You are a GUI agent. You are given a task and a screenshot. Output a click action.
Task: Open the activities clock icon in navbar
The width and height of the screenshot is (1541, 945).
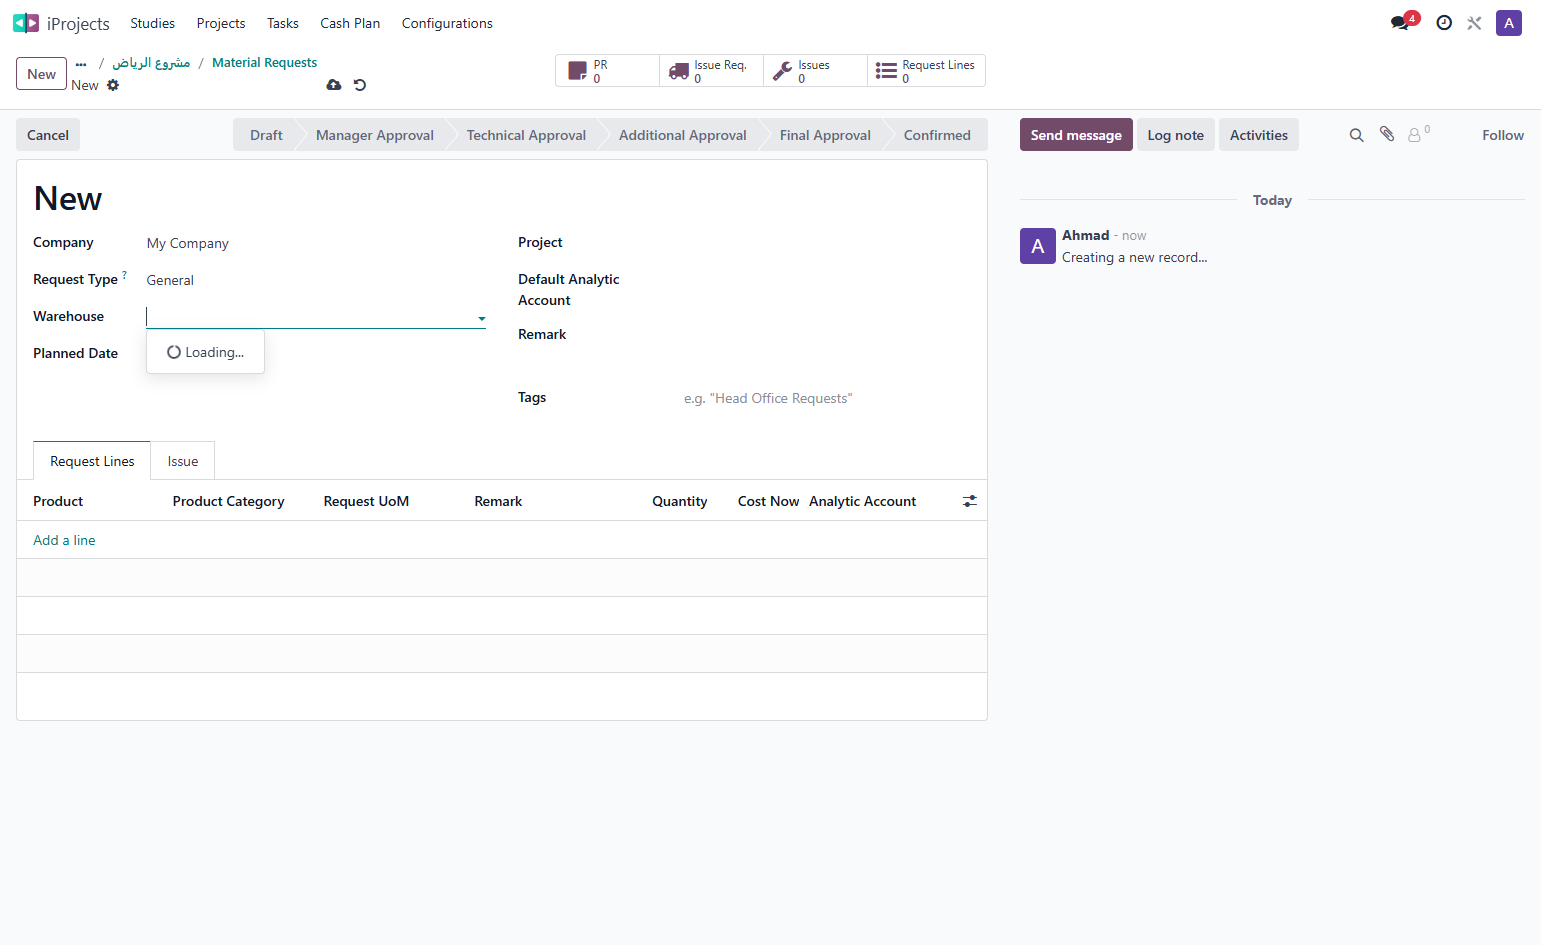(1444, 23)
